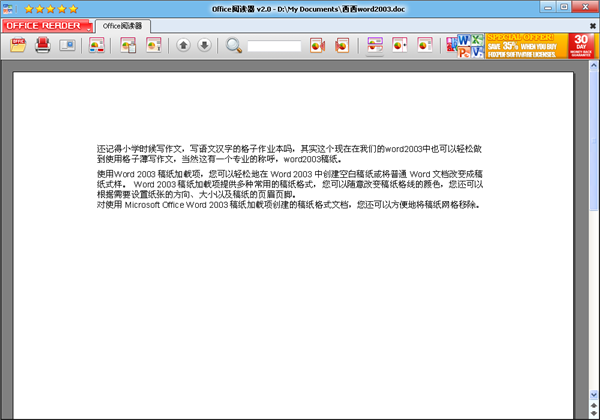Toggle the continuous page layout icon
Viewport: 600px width, 420px height.
click(375, 45)
